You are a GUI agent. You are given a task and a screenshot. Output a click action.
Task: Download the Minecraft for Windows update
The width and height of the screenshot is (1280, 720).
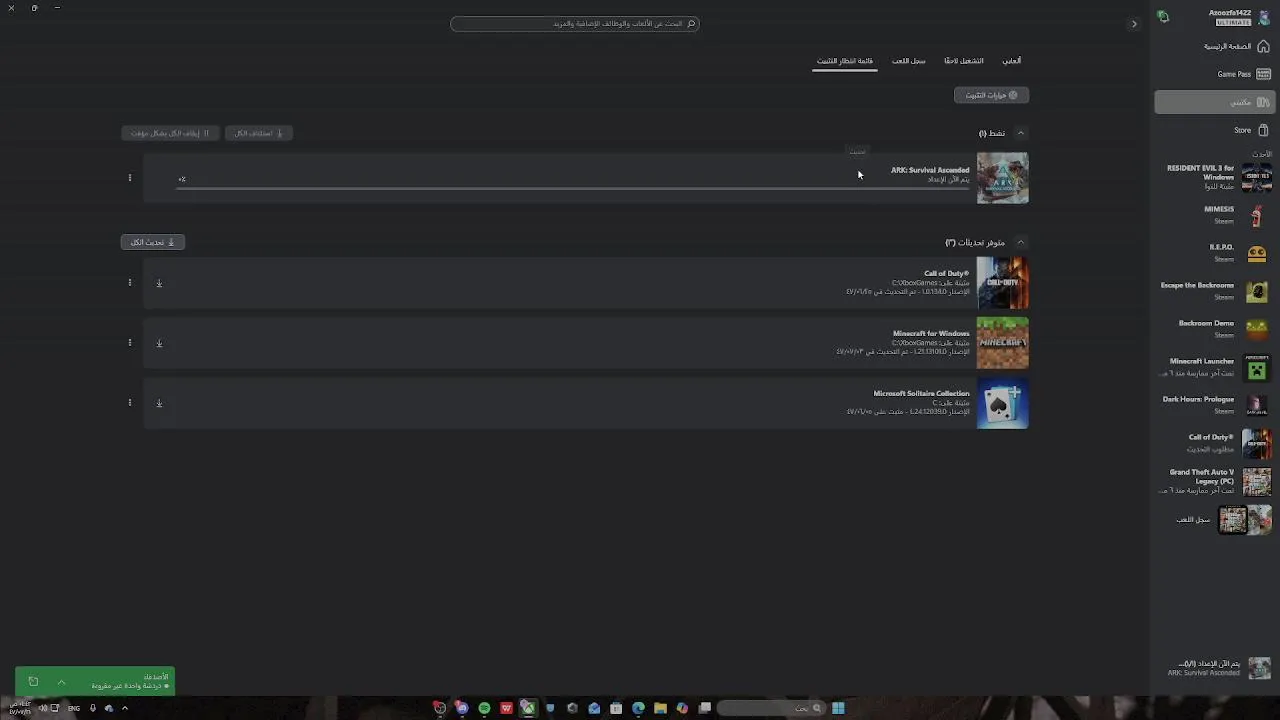(159, 343)
